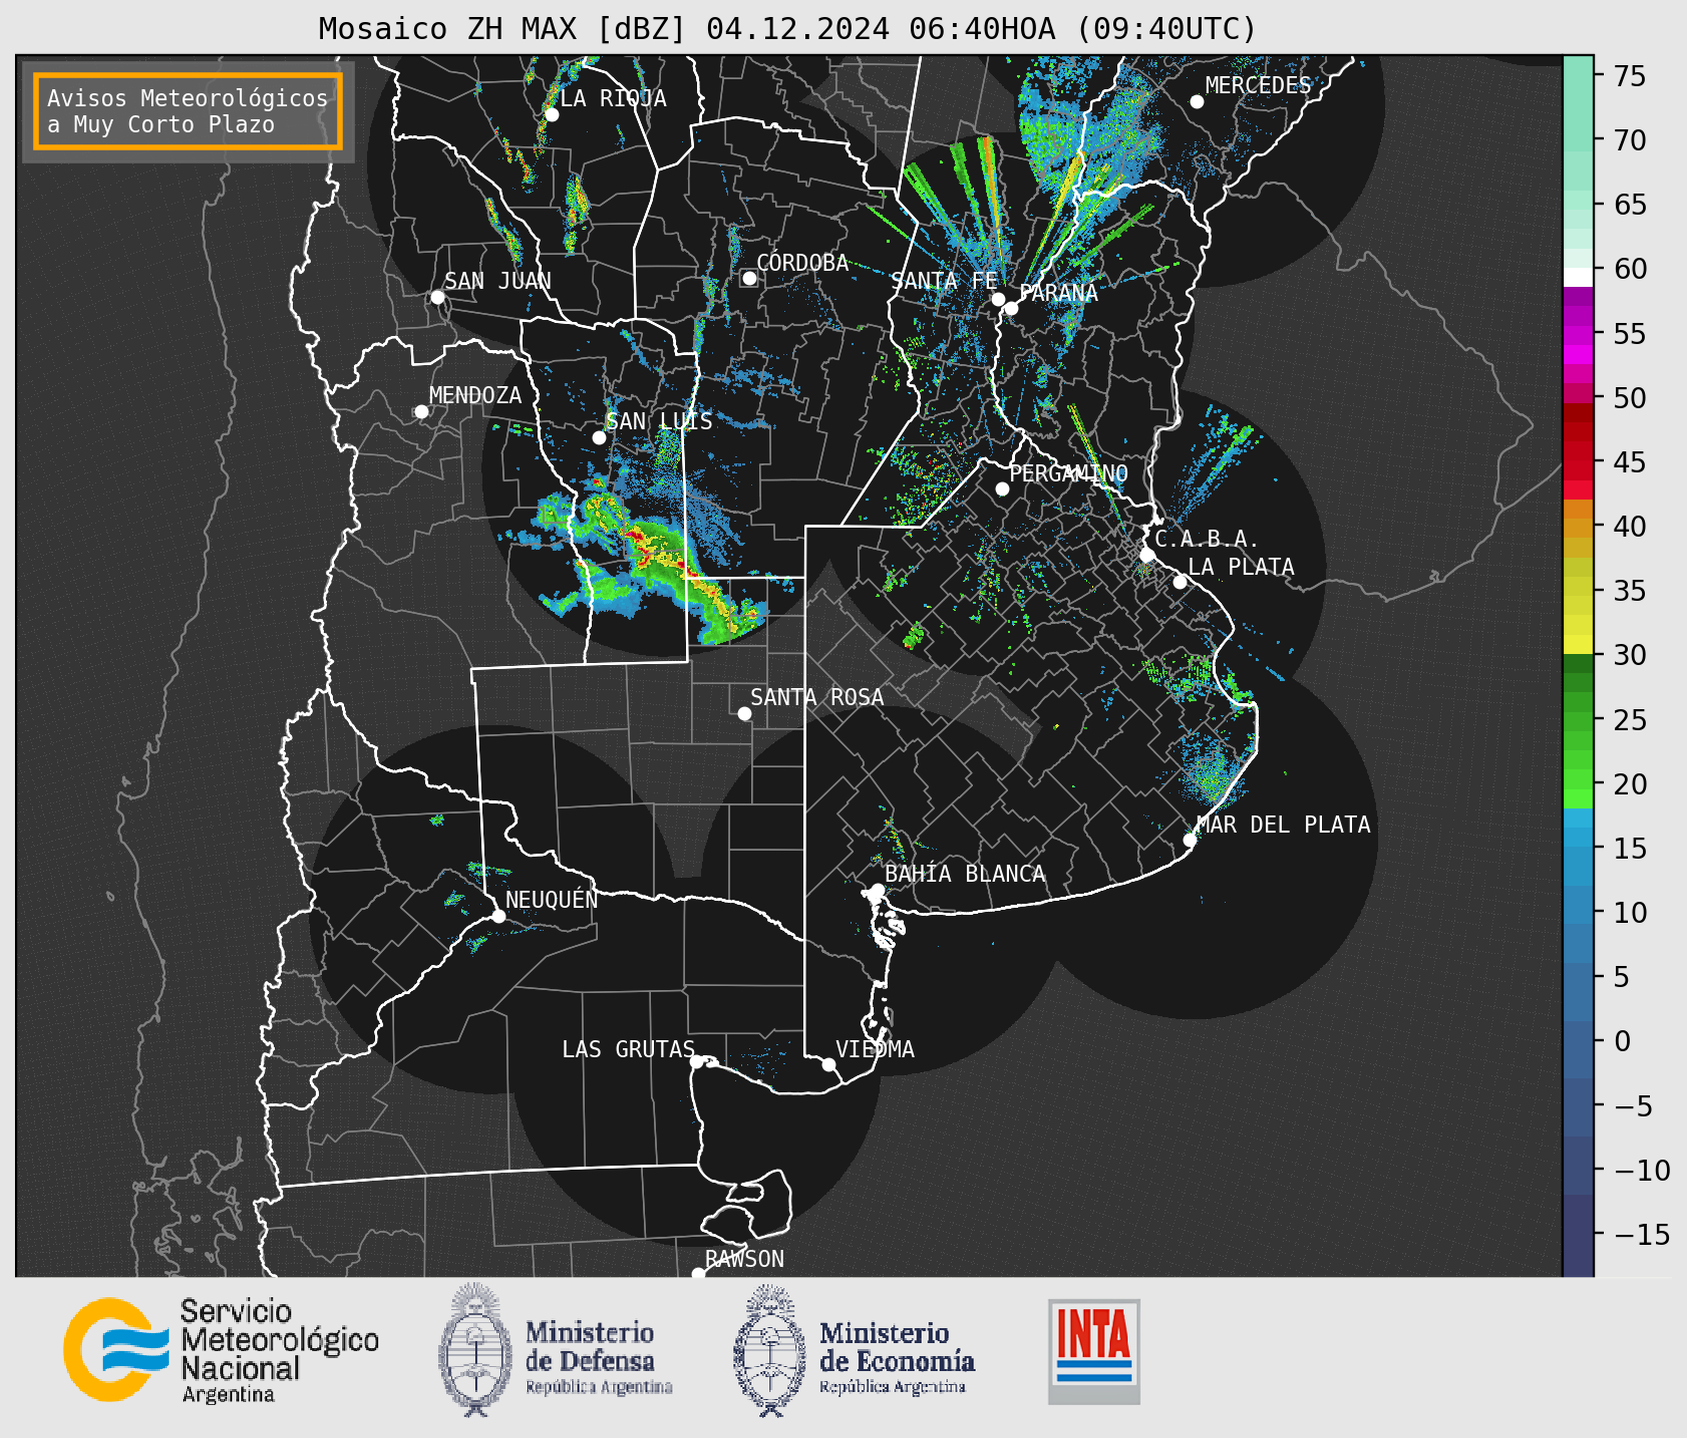
Task: Select the Santa Rosa city marker
Action: point(744,713)
